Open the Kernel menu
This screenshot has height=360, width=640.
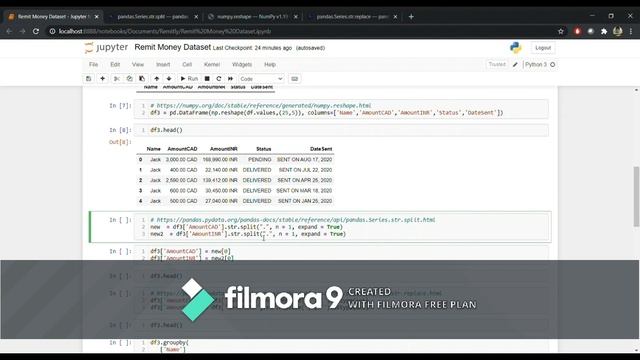click(x=212, y=64)
